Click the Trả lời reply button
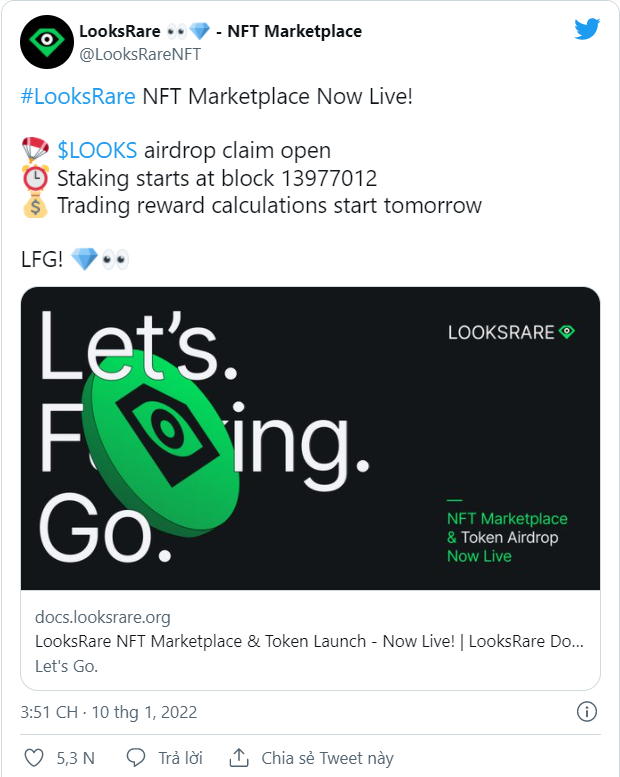 click(180, 758)
